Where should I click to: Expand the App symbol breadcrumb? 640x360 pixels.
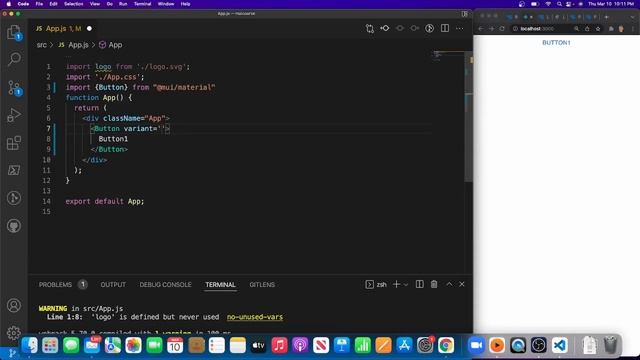pos(111,45)
